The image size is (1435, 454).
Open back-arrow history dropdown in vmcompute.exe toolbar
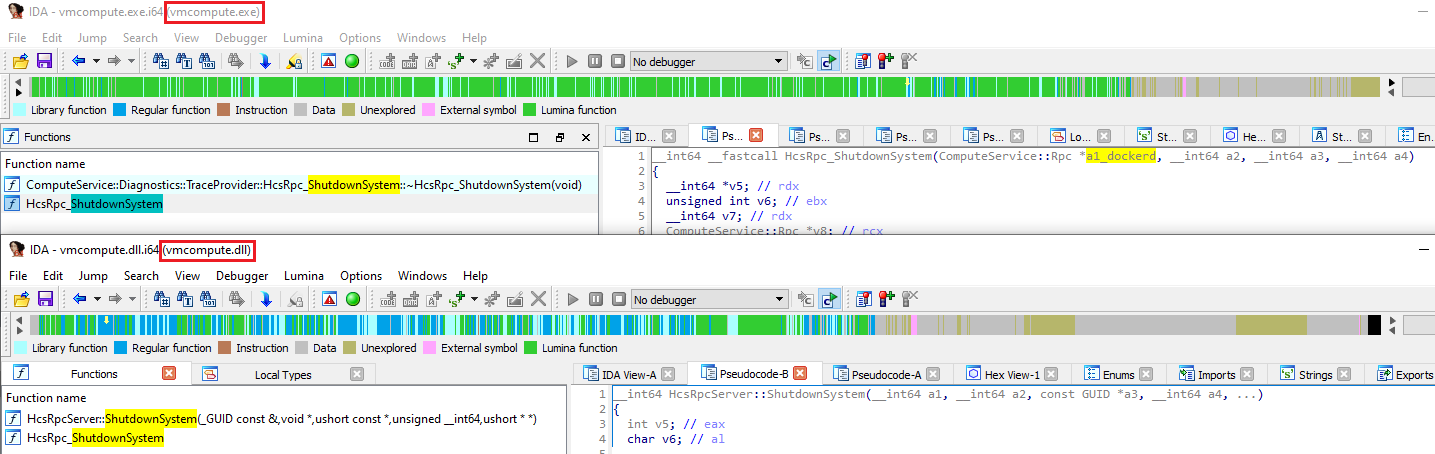[x=97, y=61]
